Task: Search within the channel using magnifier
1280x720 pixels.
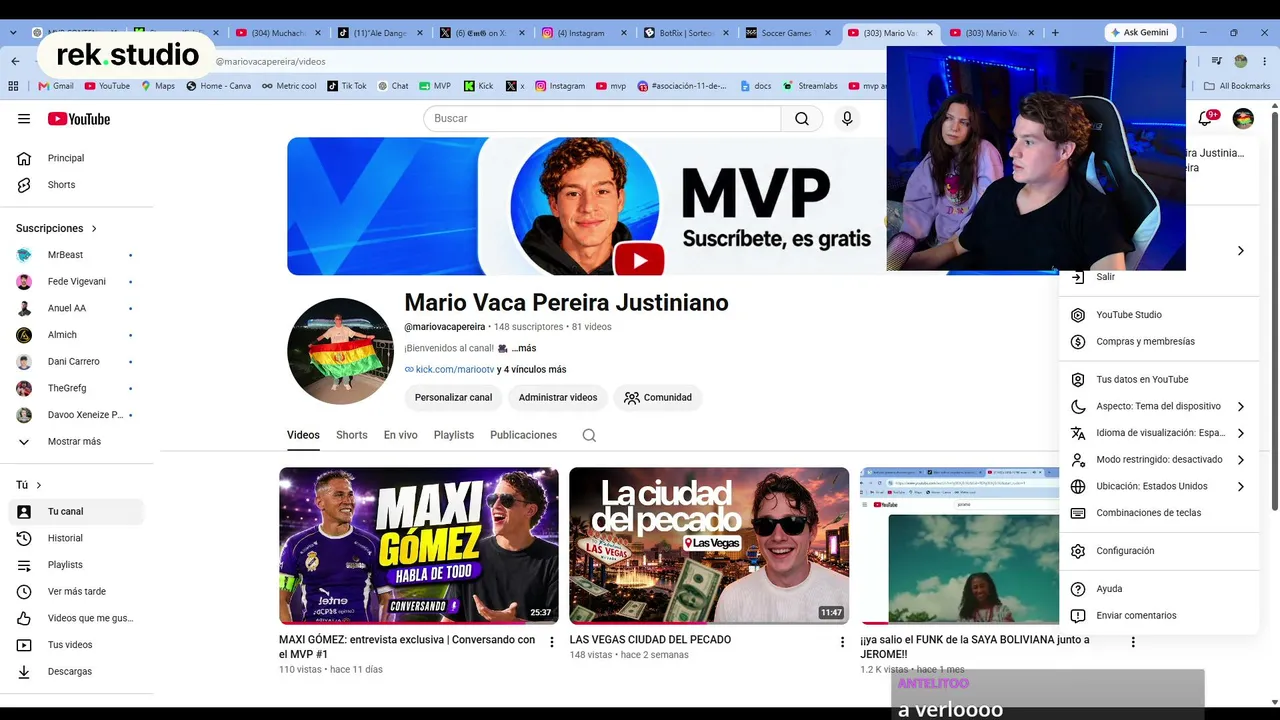Action: coord(589,435)
